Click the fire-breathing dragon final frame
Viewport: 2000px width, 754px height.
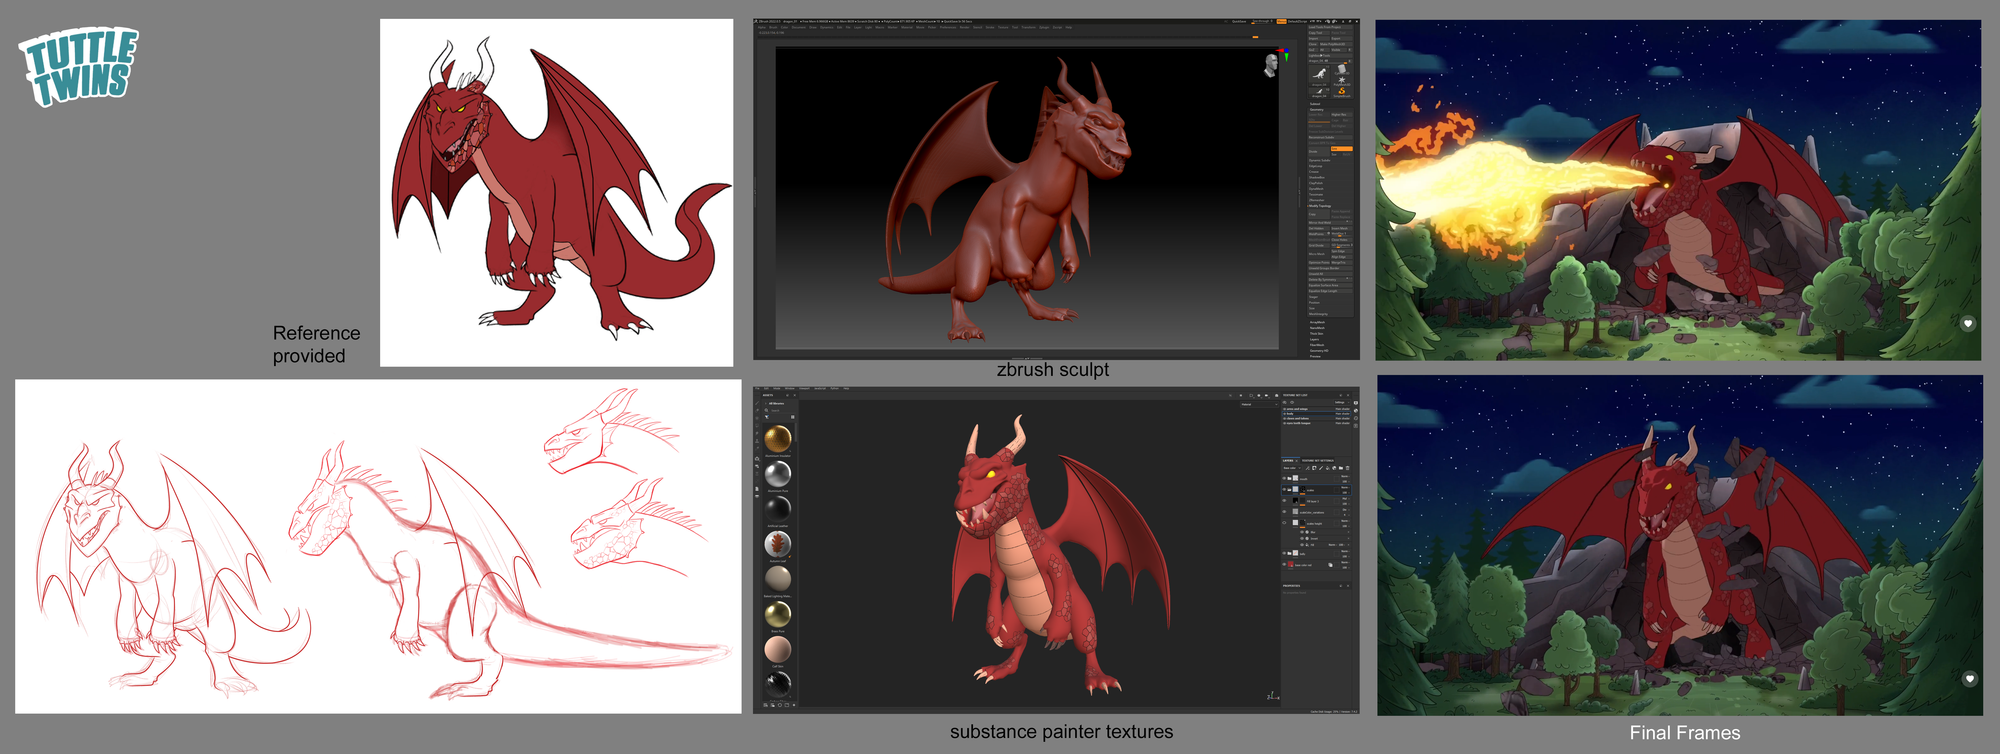click(1678, 190)
